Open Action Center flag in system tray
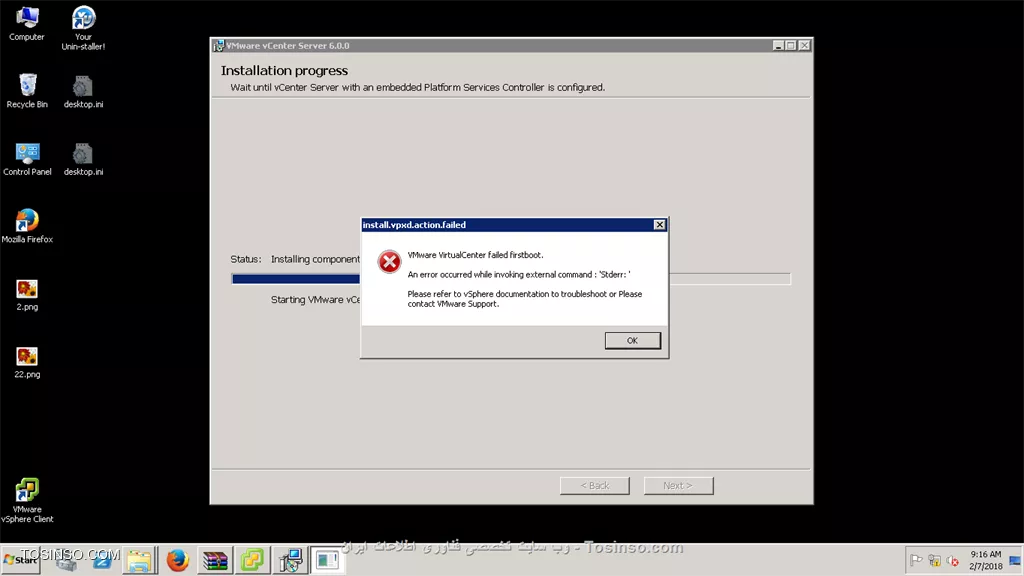 (916, 560)
